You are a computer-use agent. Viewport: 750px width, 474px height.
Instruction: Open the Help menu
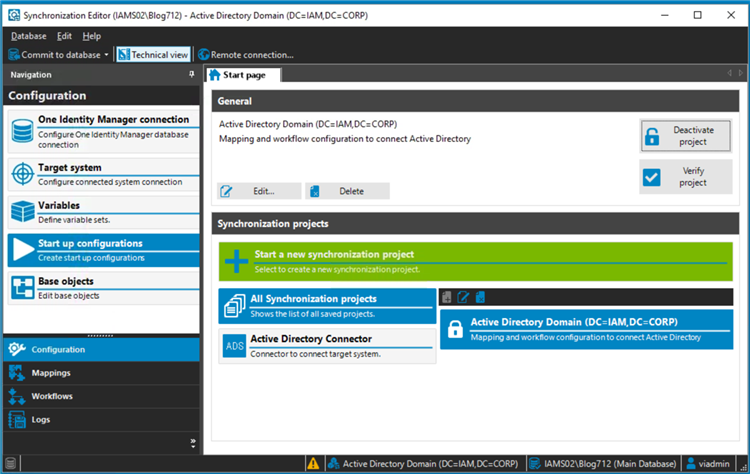[x=91, y=36]
